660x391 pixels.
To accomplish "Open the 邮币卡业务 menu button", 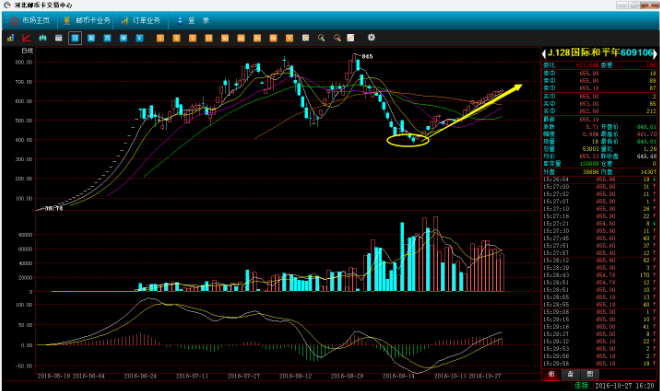I will tap(87, 20).
